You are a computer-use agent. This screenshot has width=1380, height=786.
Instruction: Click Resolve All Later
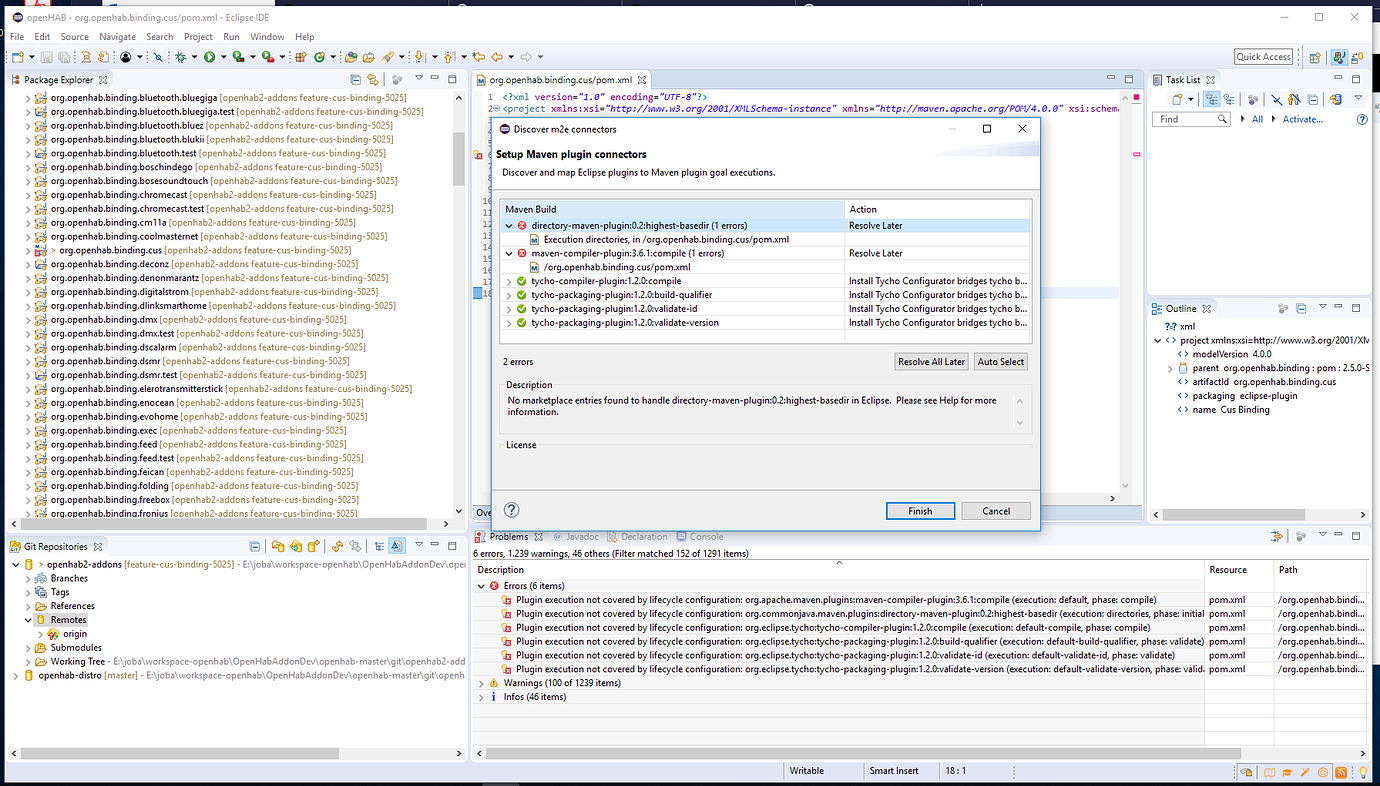(x=930, y=361)
